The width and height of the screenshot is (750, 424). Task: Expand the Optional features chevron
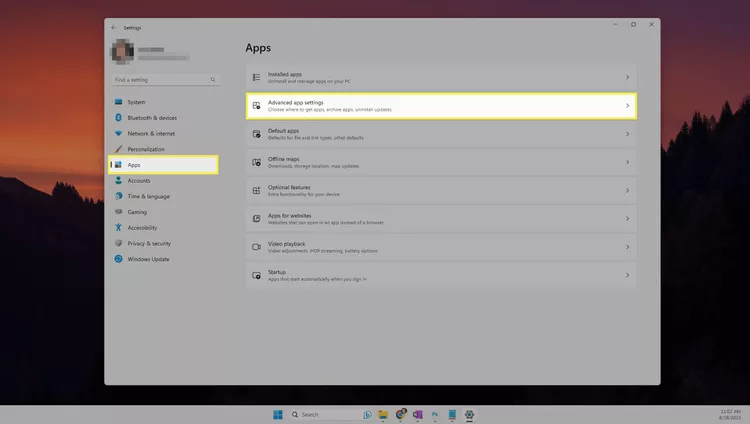click(x=628, y=190)
